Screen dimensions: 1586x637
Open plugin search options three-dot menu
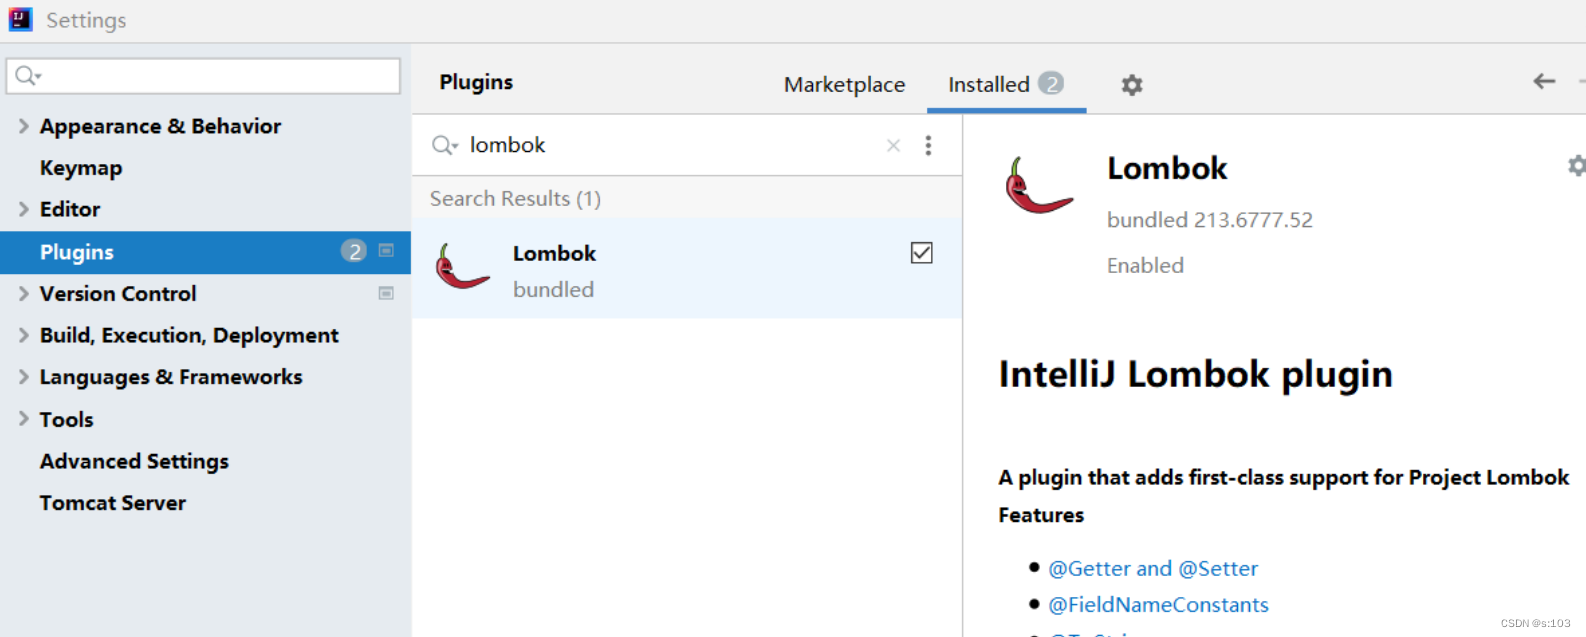(928, 146)
